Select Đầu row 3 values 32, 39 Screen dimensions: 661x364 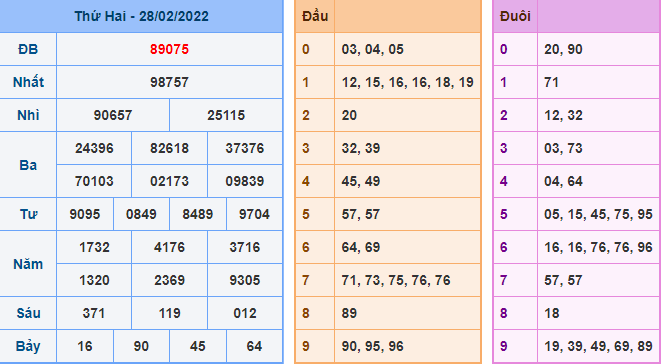click(361, 148)
